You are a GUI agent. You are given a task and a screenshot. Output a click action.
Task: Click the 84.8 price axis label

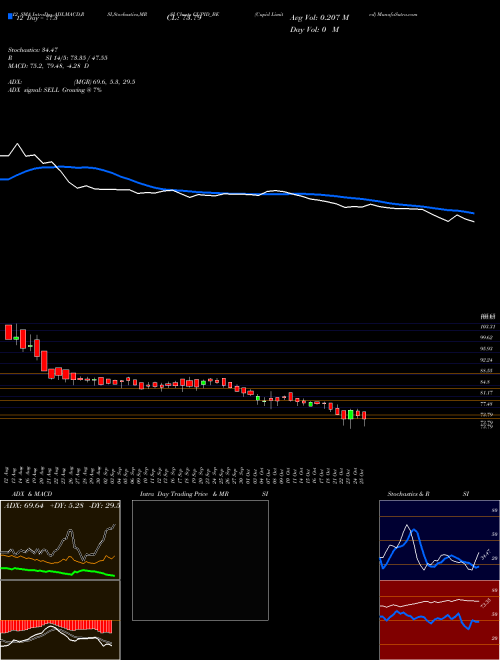coord(485,382)
